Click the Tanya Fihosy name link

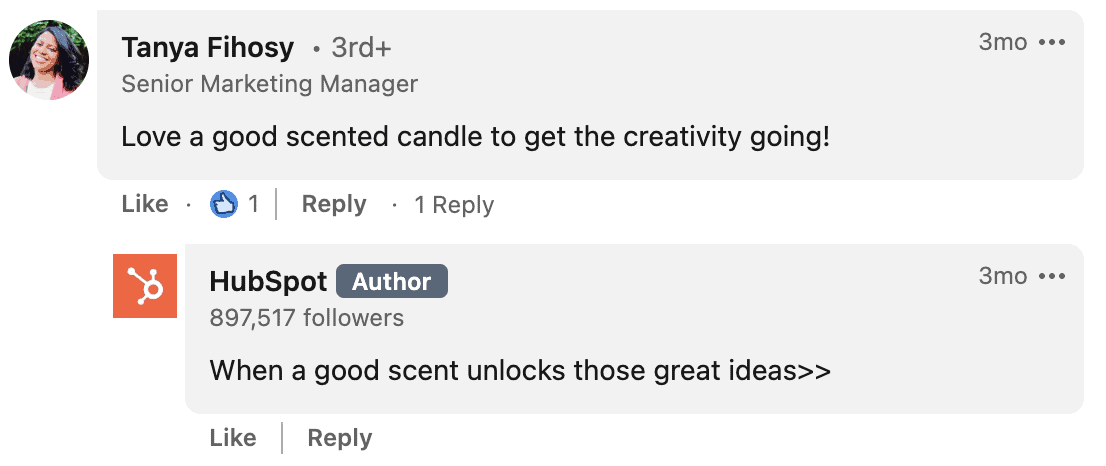[207, 48]
